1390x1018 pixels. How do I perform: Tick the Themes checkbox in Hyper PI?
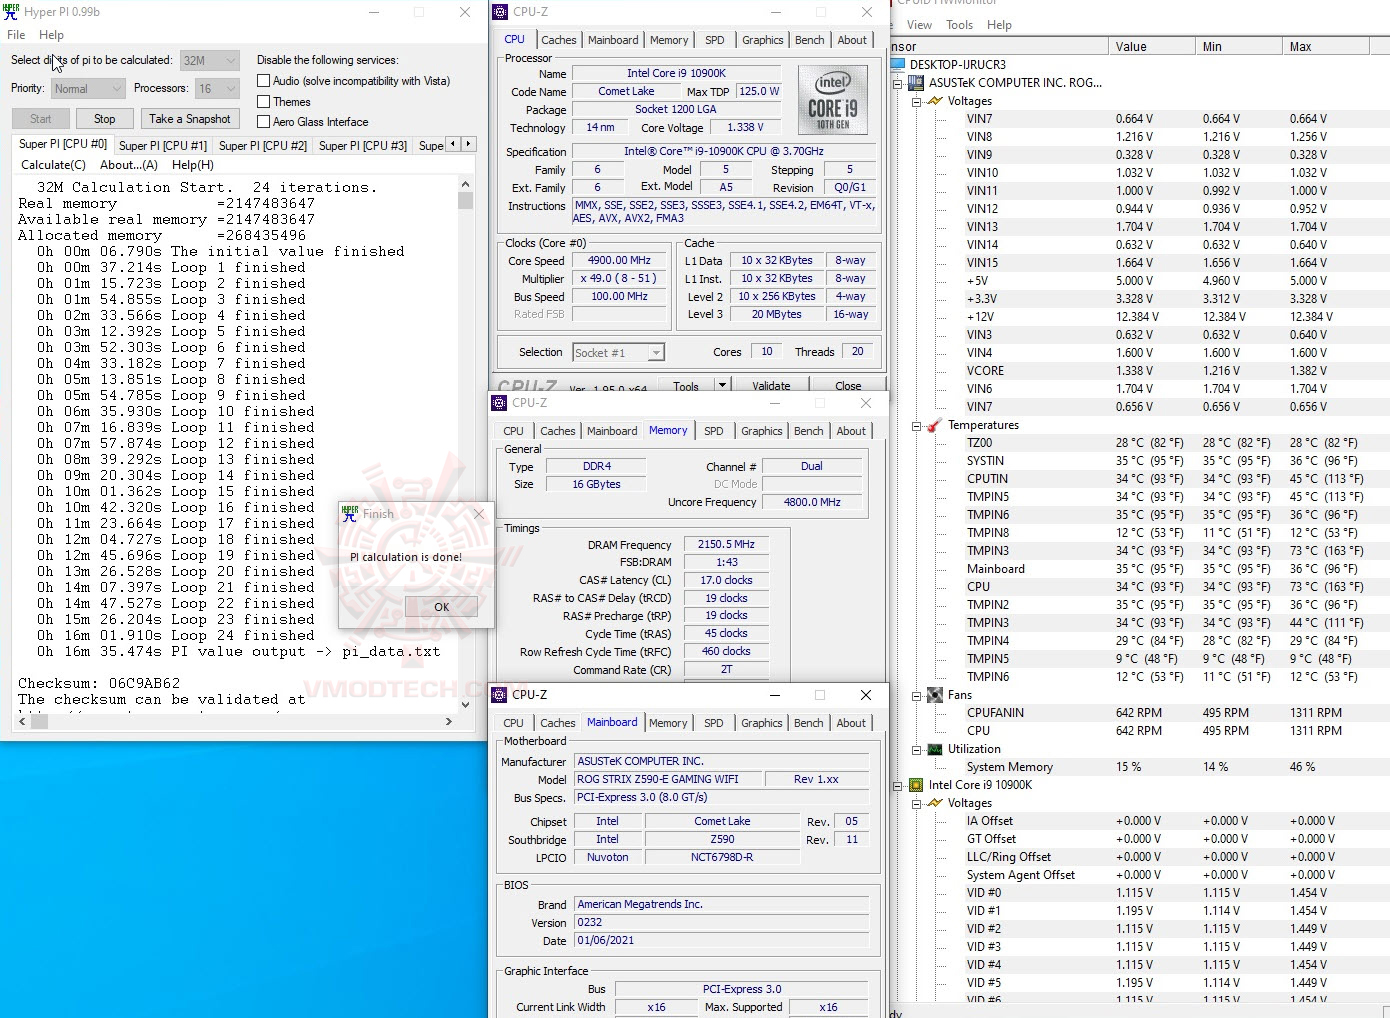pos(264,102)
